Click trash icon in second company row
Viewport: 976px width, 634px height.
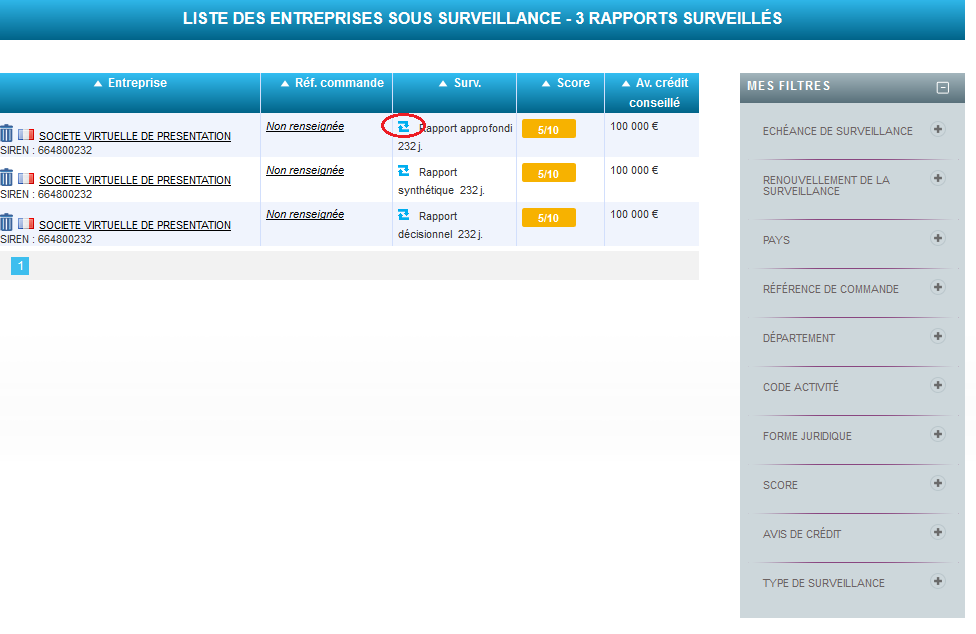7,177
